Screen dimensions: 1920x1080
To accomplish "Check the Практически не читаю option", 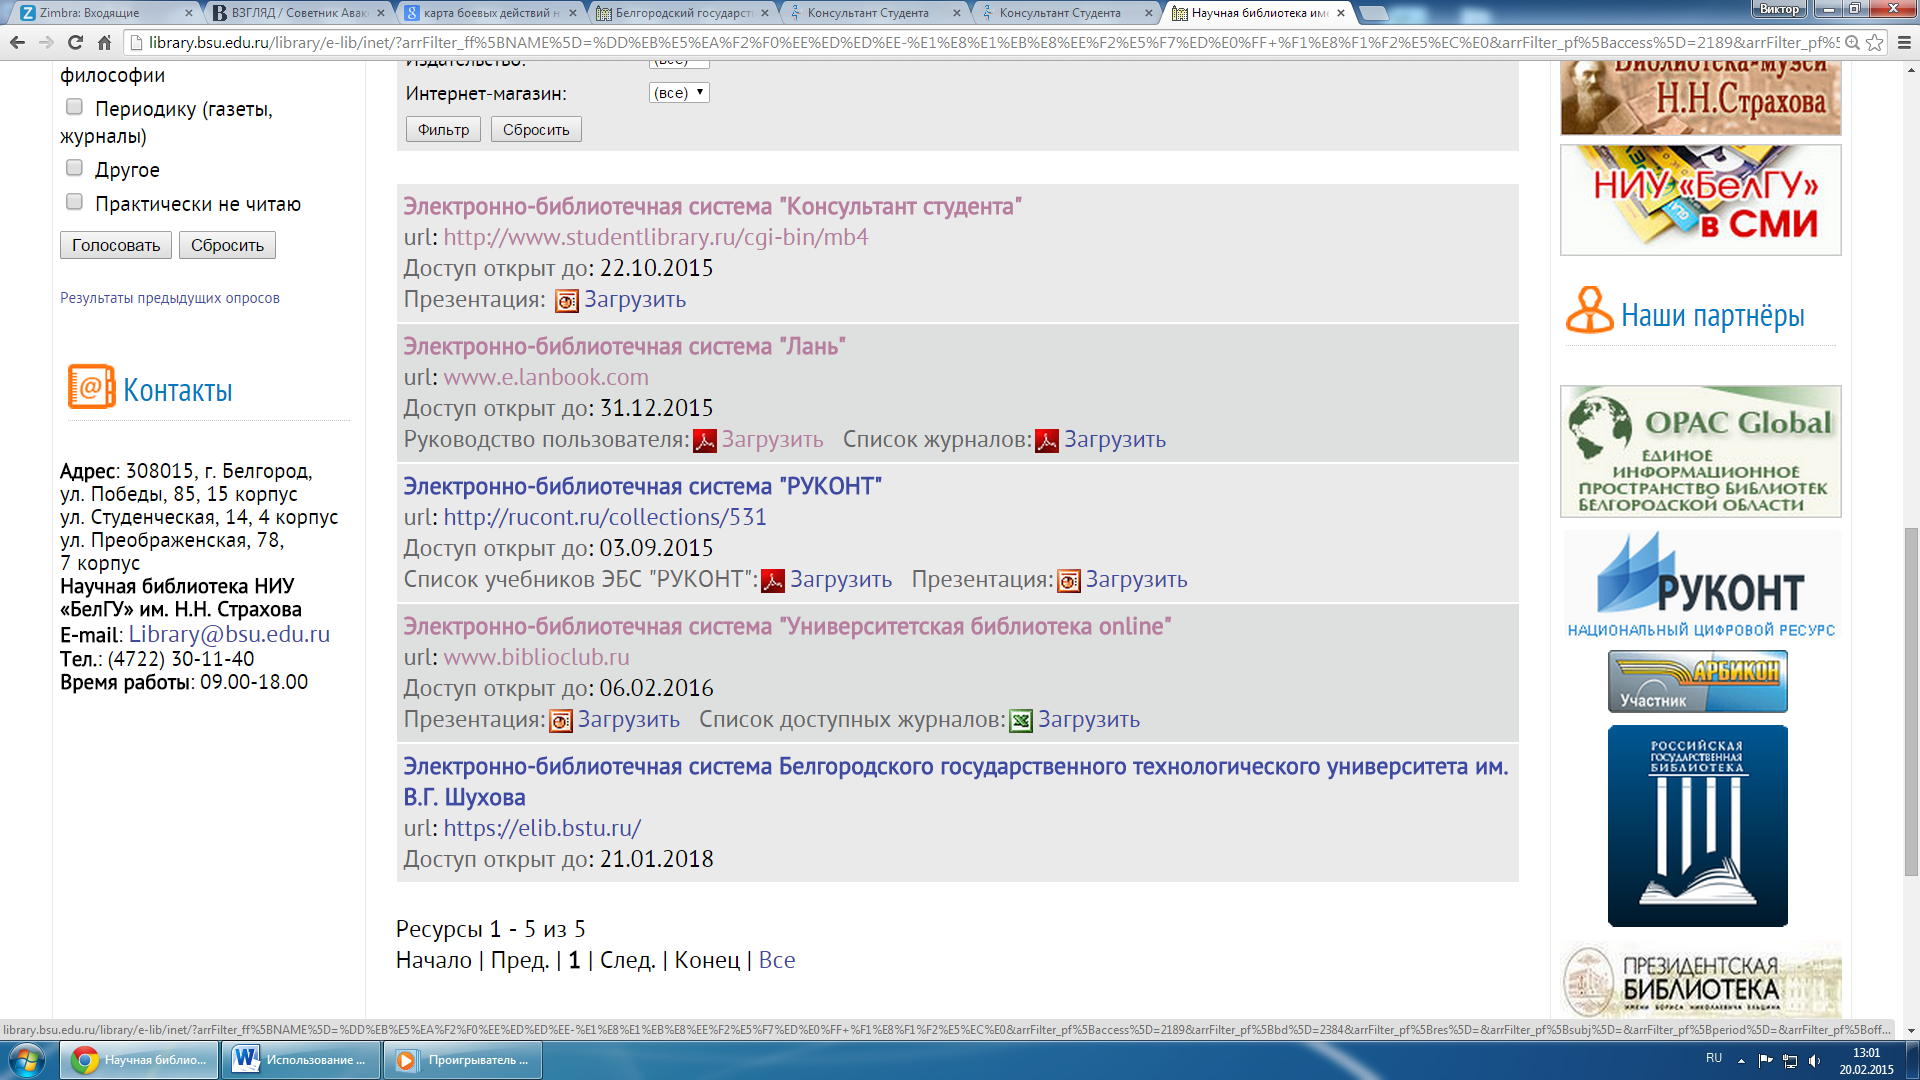I will [74, 202].
